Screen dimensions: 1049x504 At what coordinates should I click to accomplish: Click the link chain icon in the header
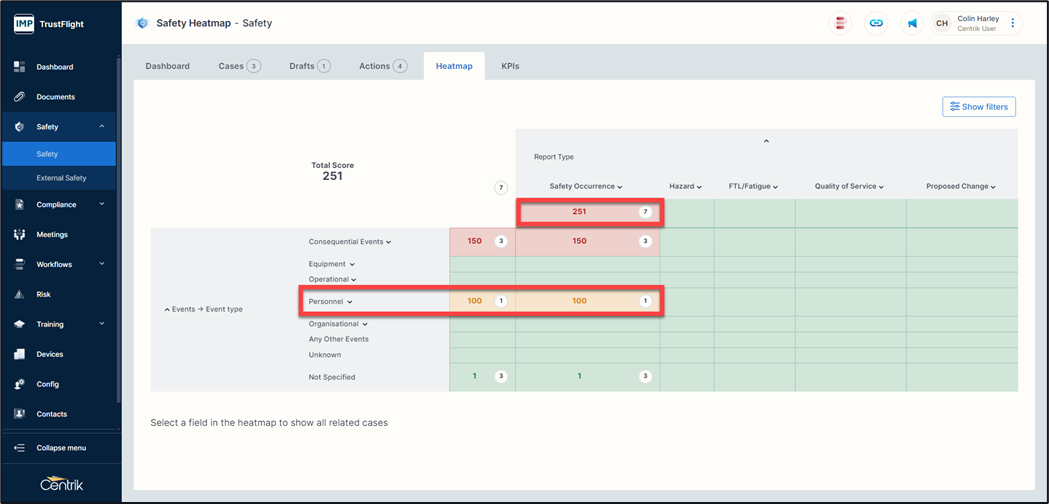click(876, 23)
